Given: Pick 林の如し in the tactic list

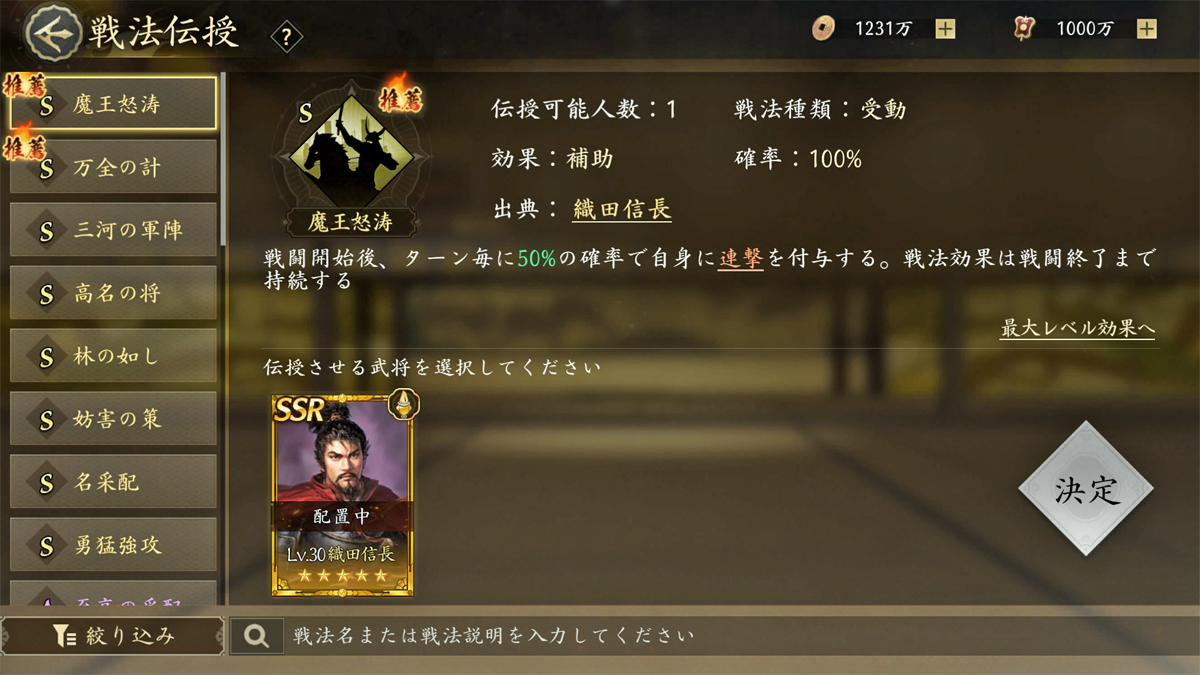Looking at the screenshot, I should (113, 356).
